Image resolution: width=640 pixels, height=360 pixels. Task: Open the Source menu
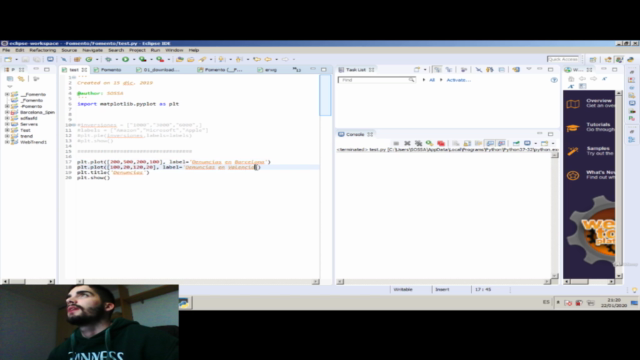[69, 50]
